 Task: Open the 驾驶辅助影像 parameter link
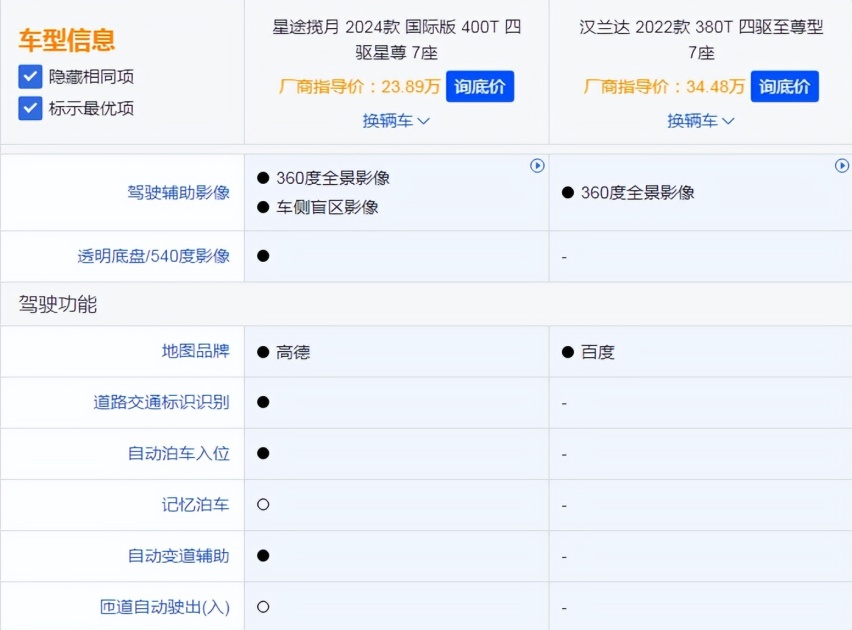178,192
